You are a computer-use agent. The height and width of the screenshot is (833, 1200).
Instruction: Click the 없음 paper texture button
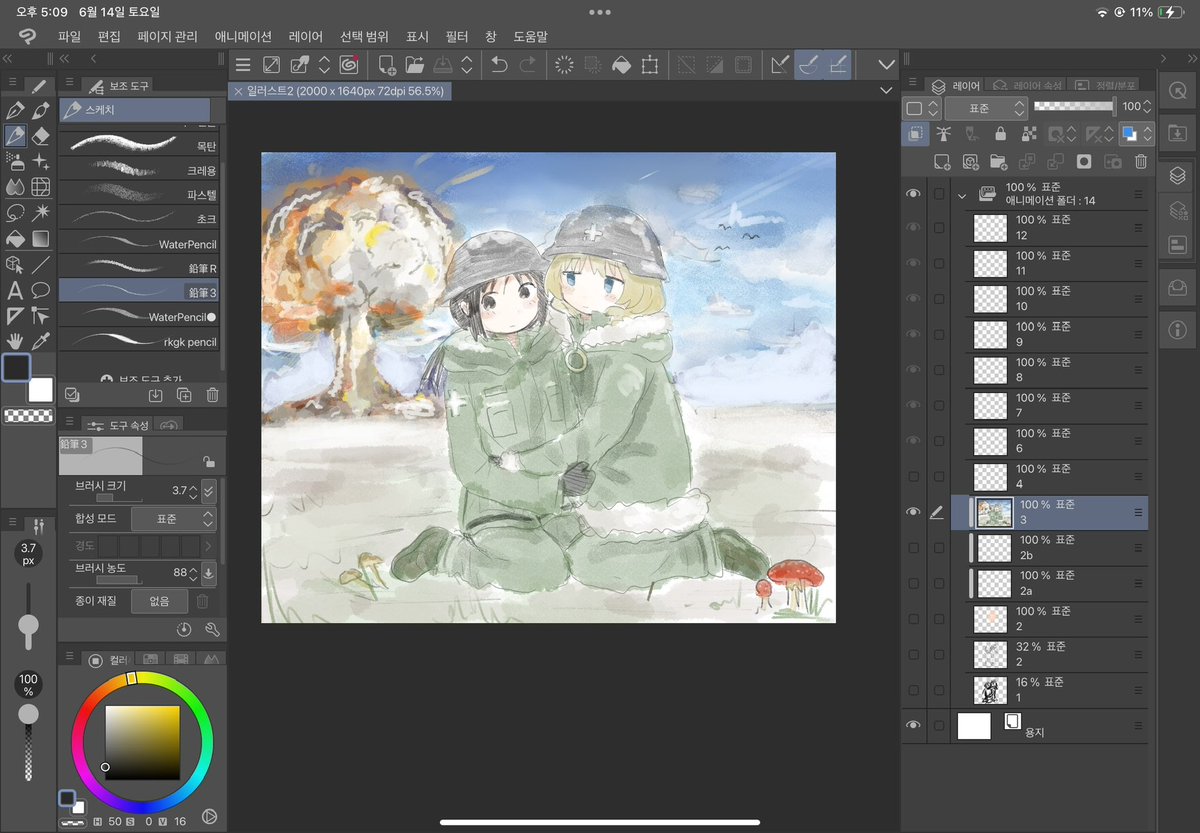(158, 601)
